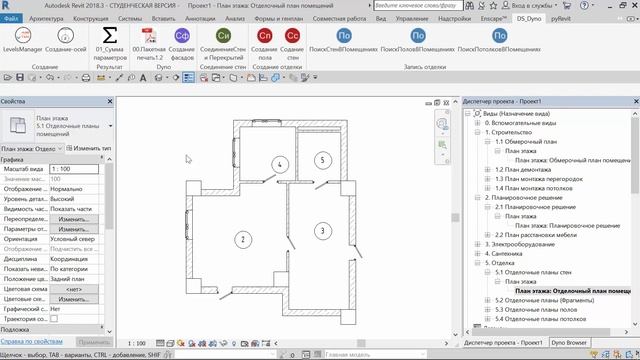Expand 1.2 План демонтажа node
Image resolution: width=640 pixels, height=360 pixels.
click(487, 169)
